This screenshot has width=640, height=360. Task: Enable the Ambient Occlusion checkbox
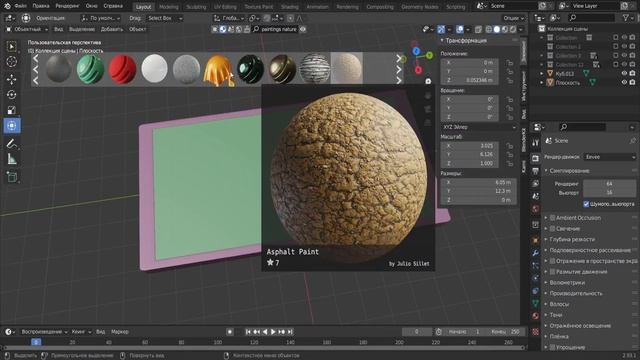tap(553, 218)
